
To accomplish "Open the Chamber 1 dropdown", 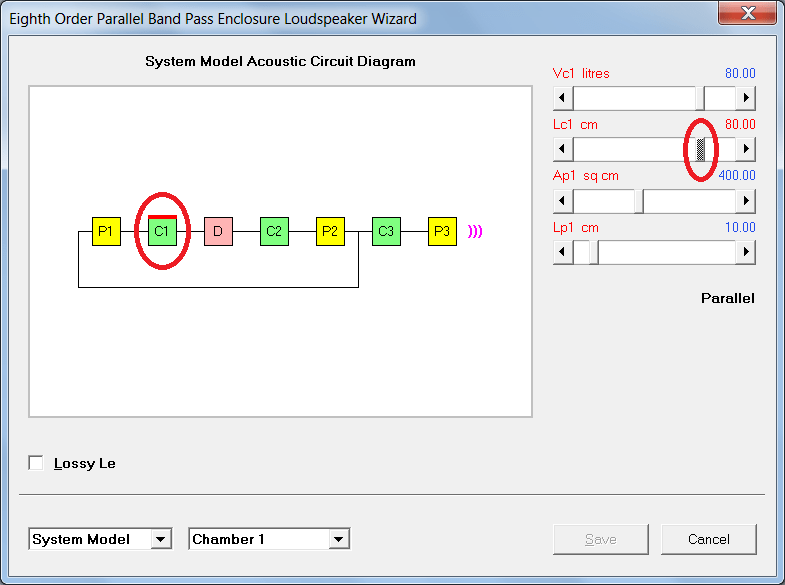I will 269,539.
